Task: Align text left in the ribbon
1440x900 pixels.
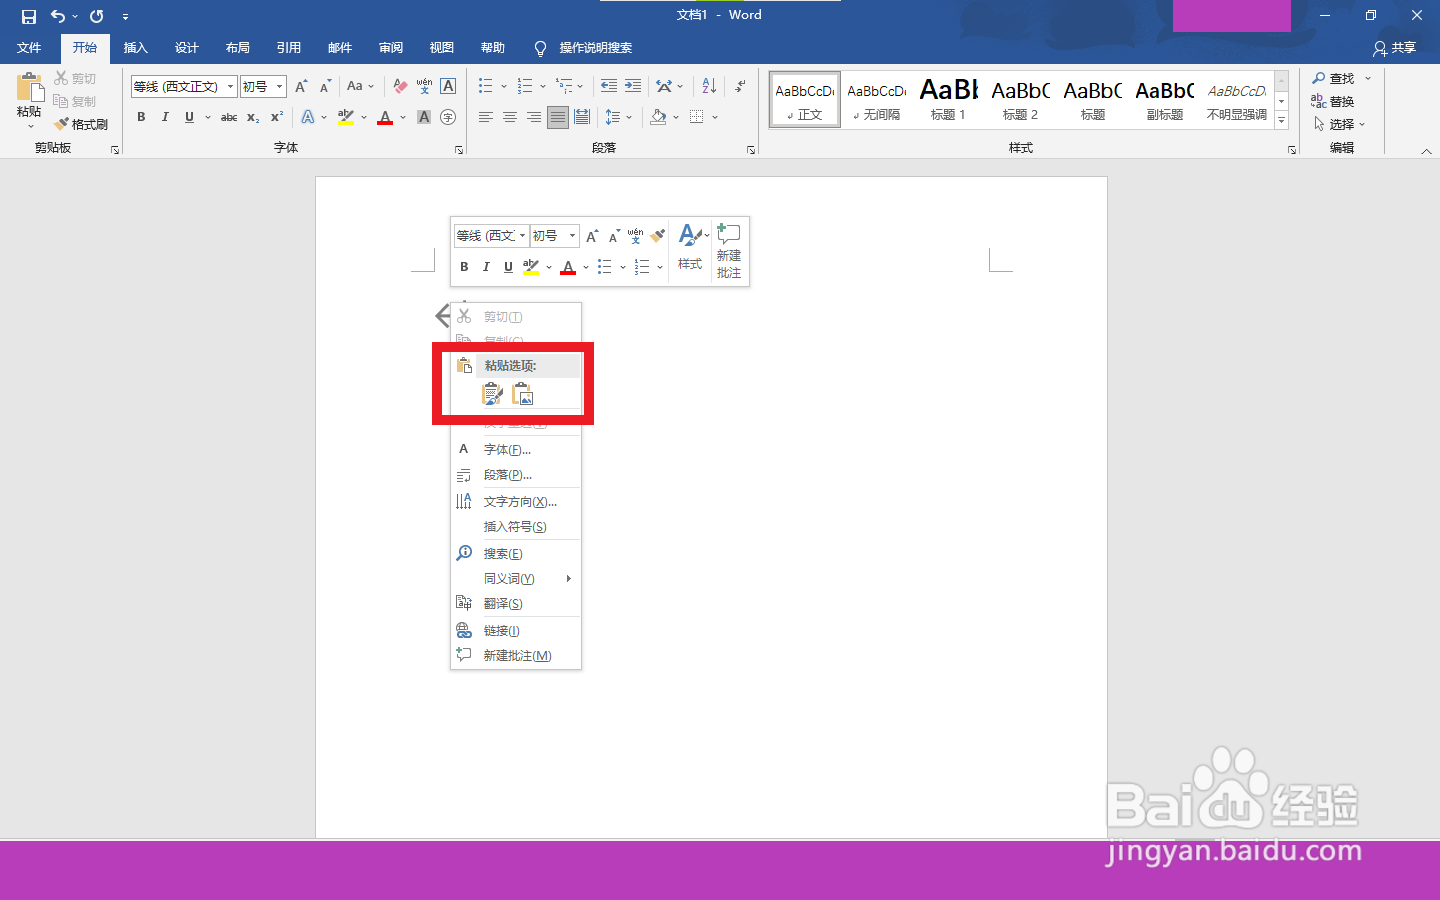Action: (x=486, y=117)
